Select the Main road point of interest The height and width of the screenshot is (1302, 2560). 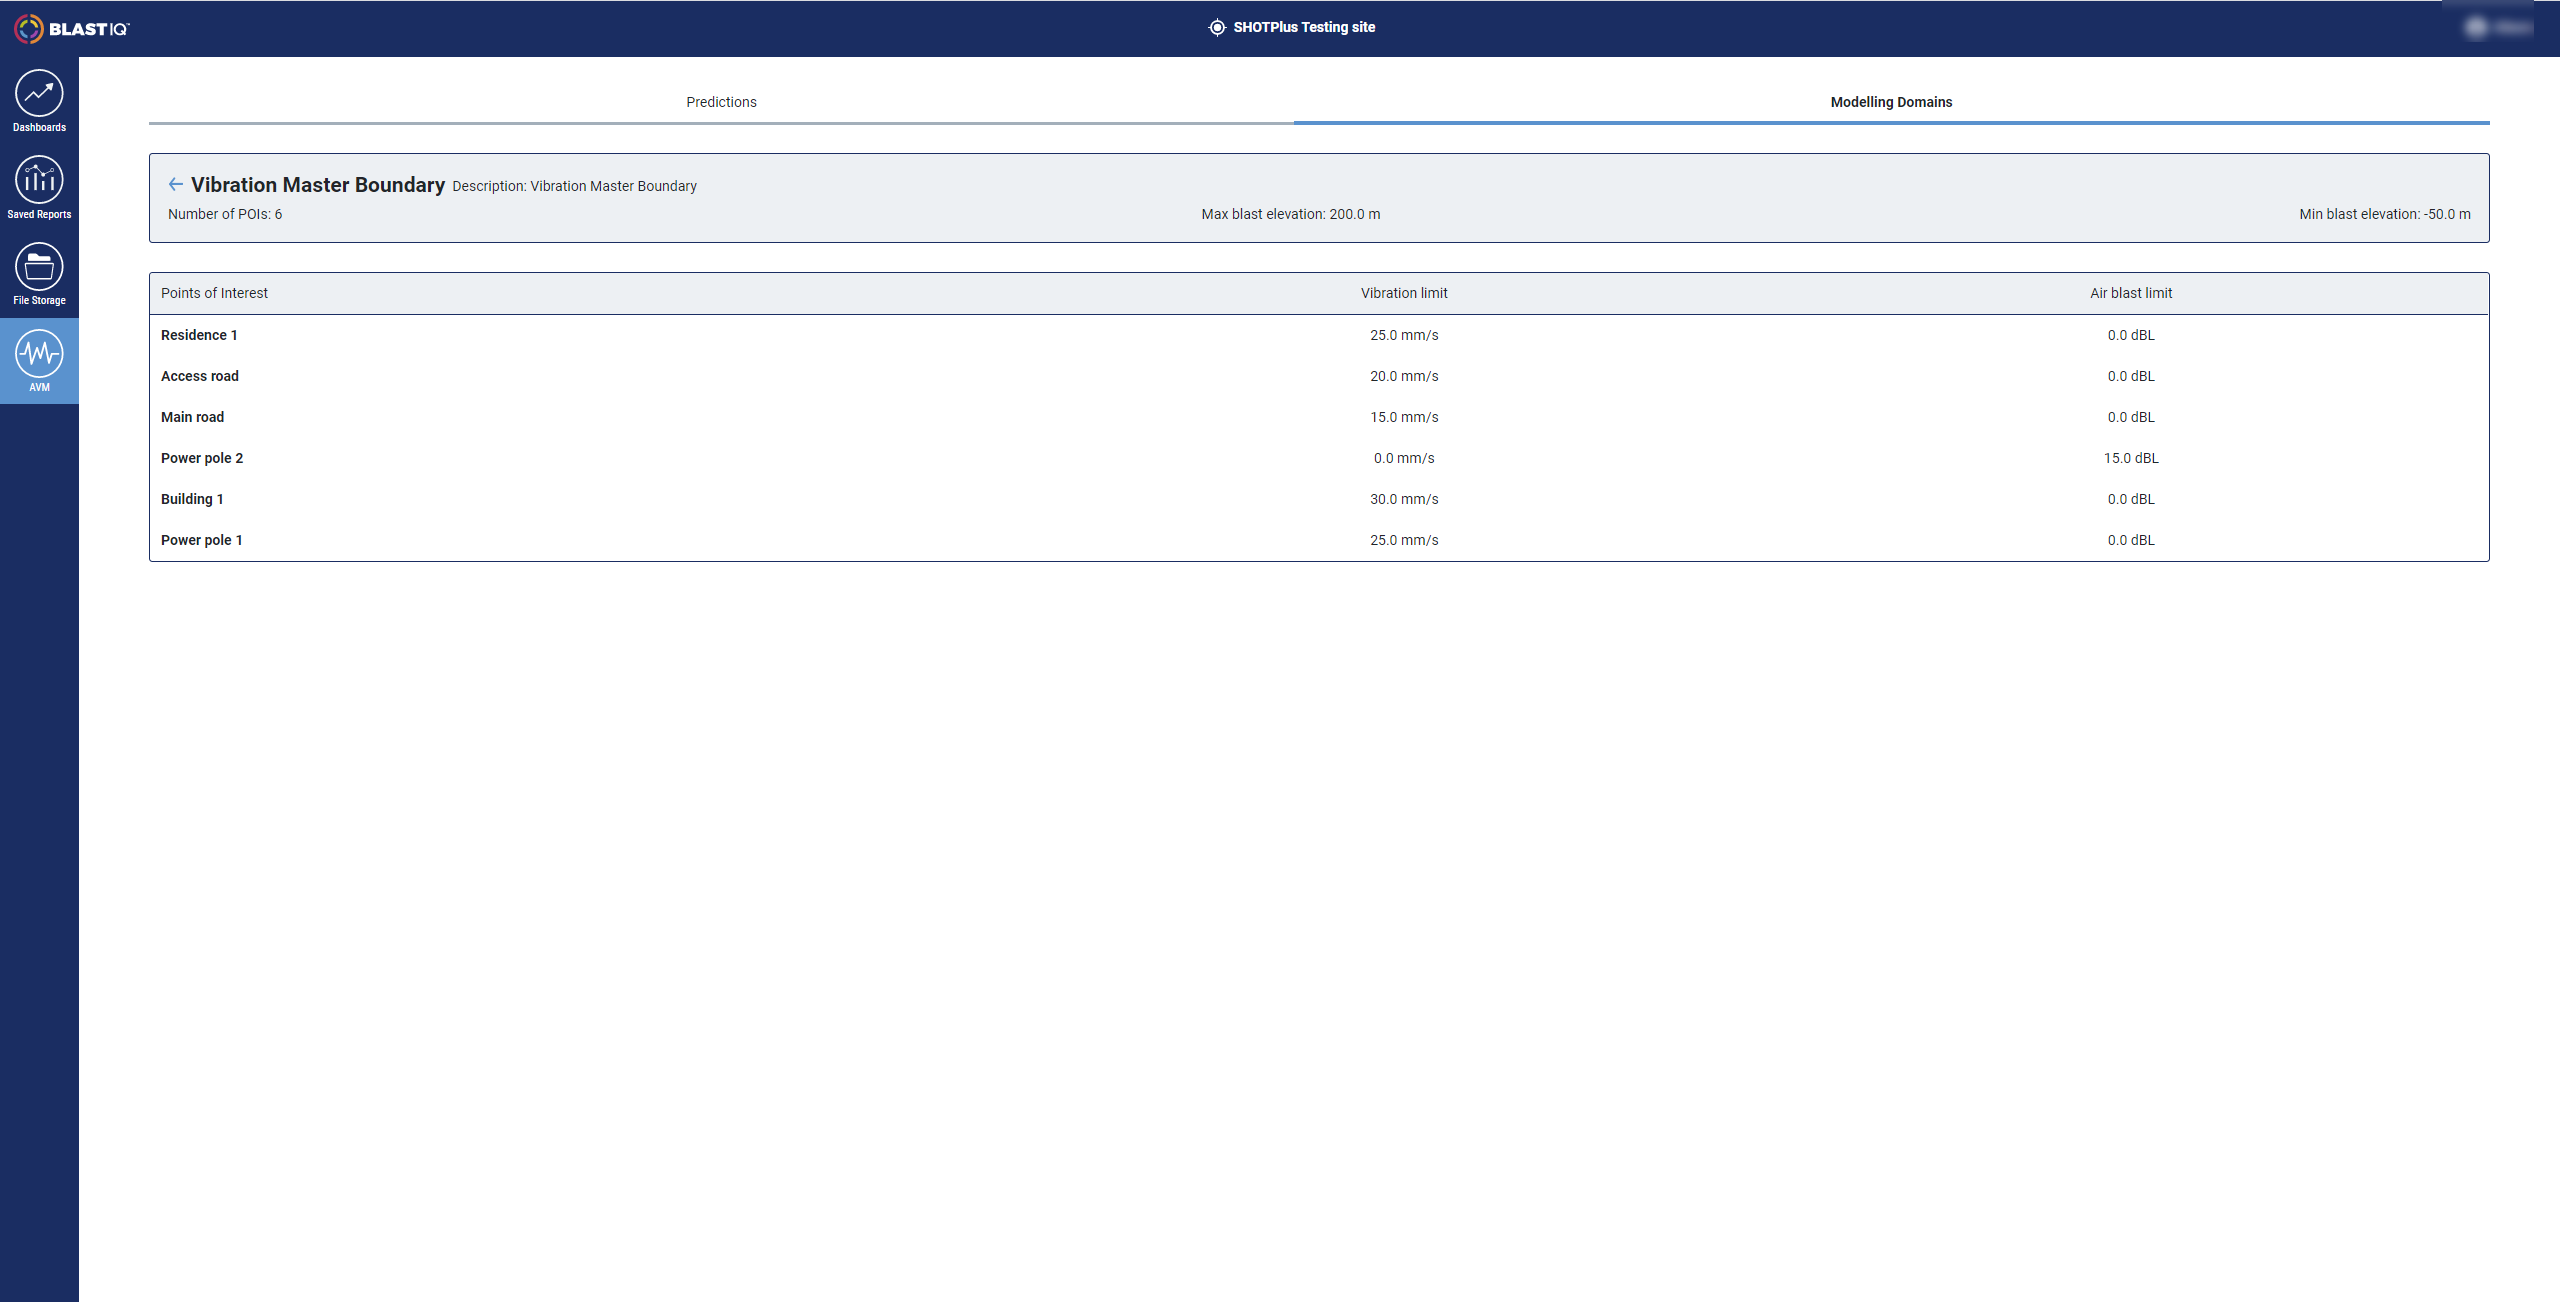(1319, 417)
